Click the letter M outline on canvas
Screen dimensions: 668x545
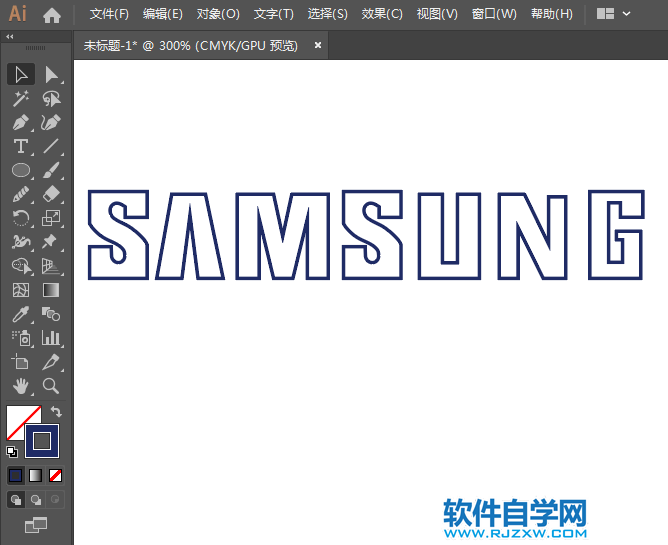coord(282,236)
